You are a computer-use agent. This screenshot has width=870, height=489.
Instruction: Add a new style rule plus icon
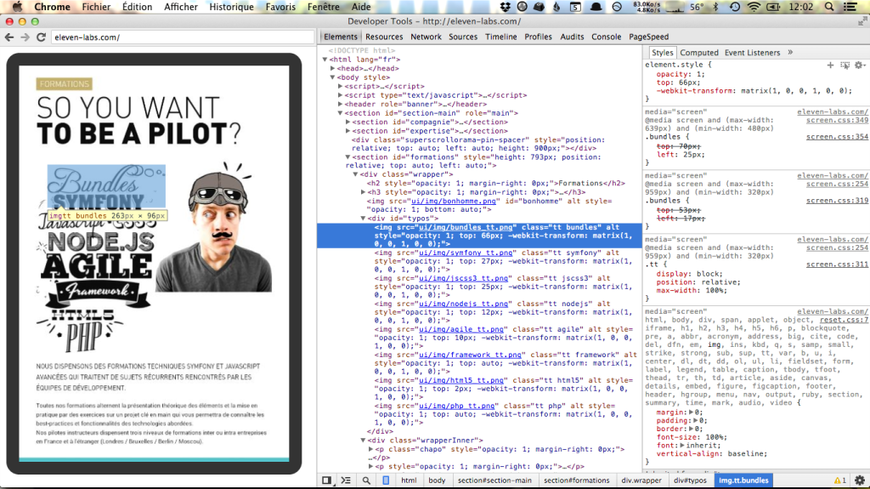point(830,65)
